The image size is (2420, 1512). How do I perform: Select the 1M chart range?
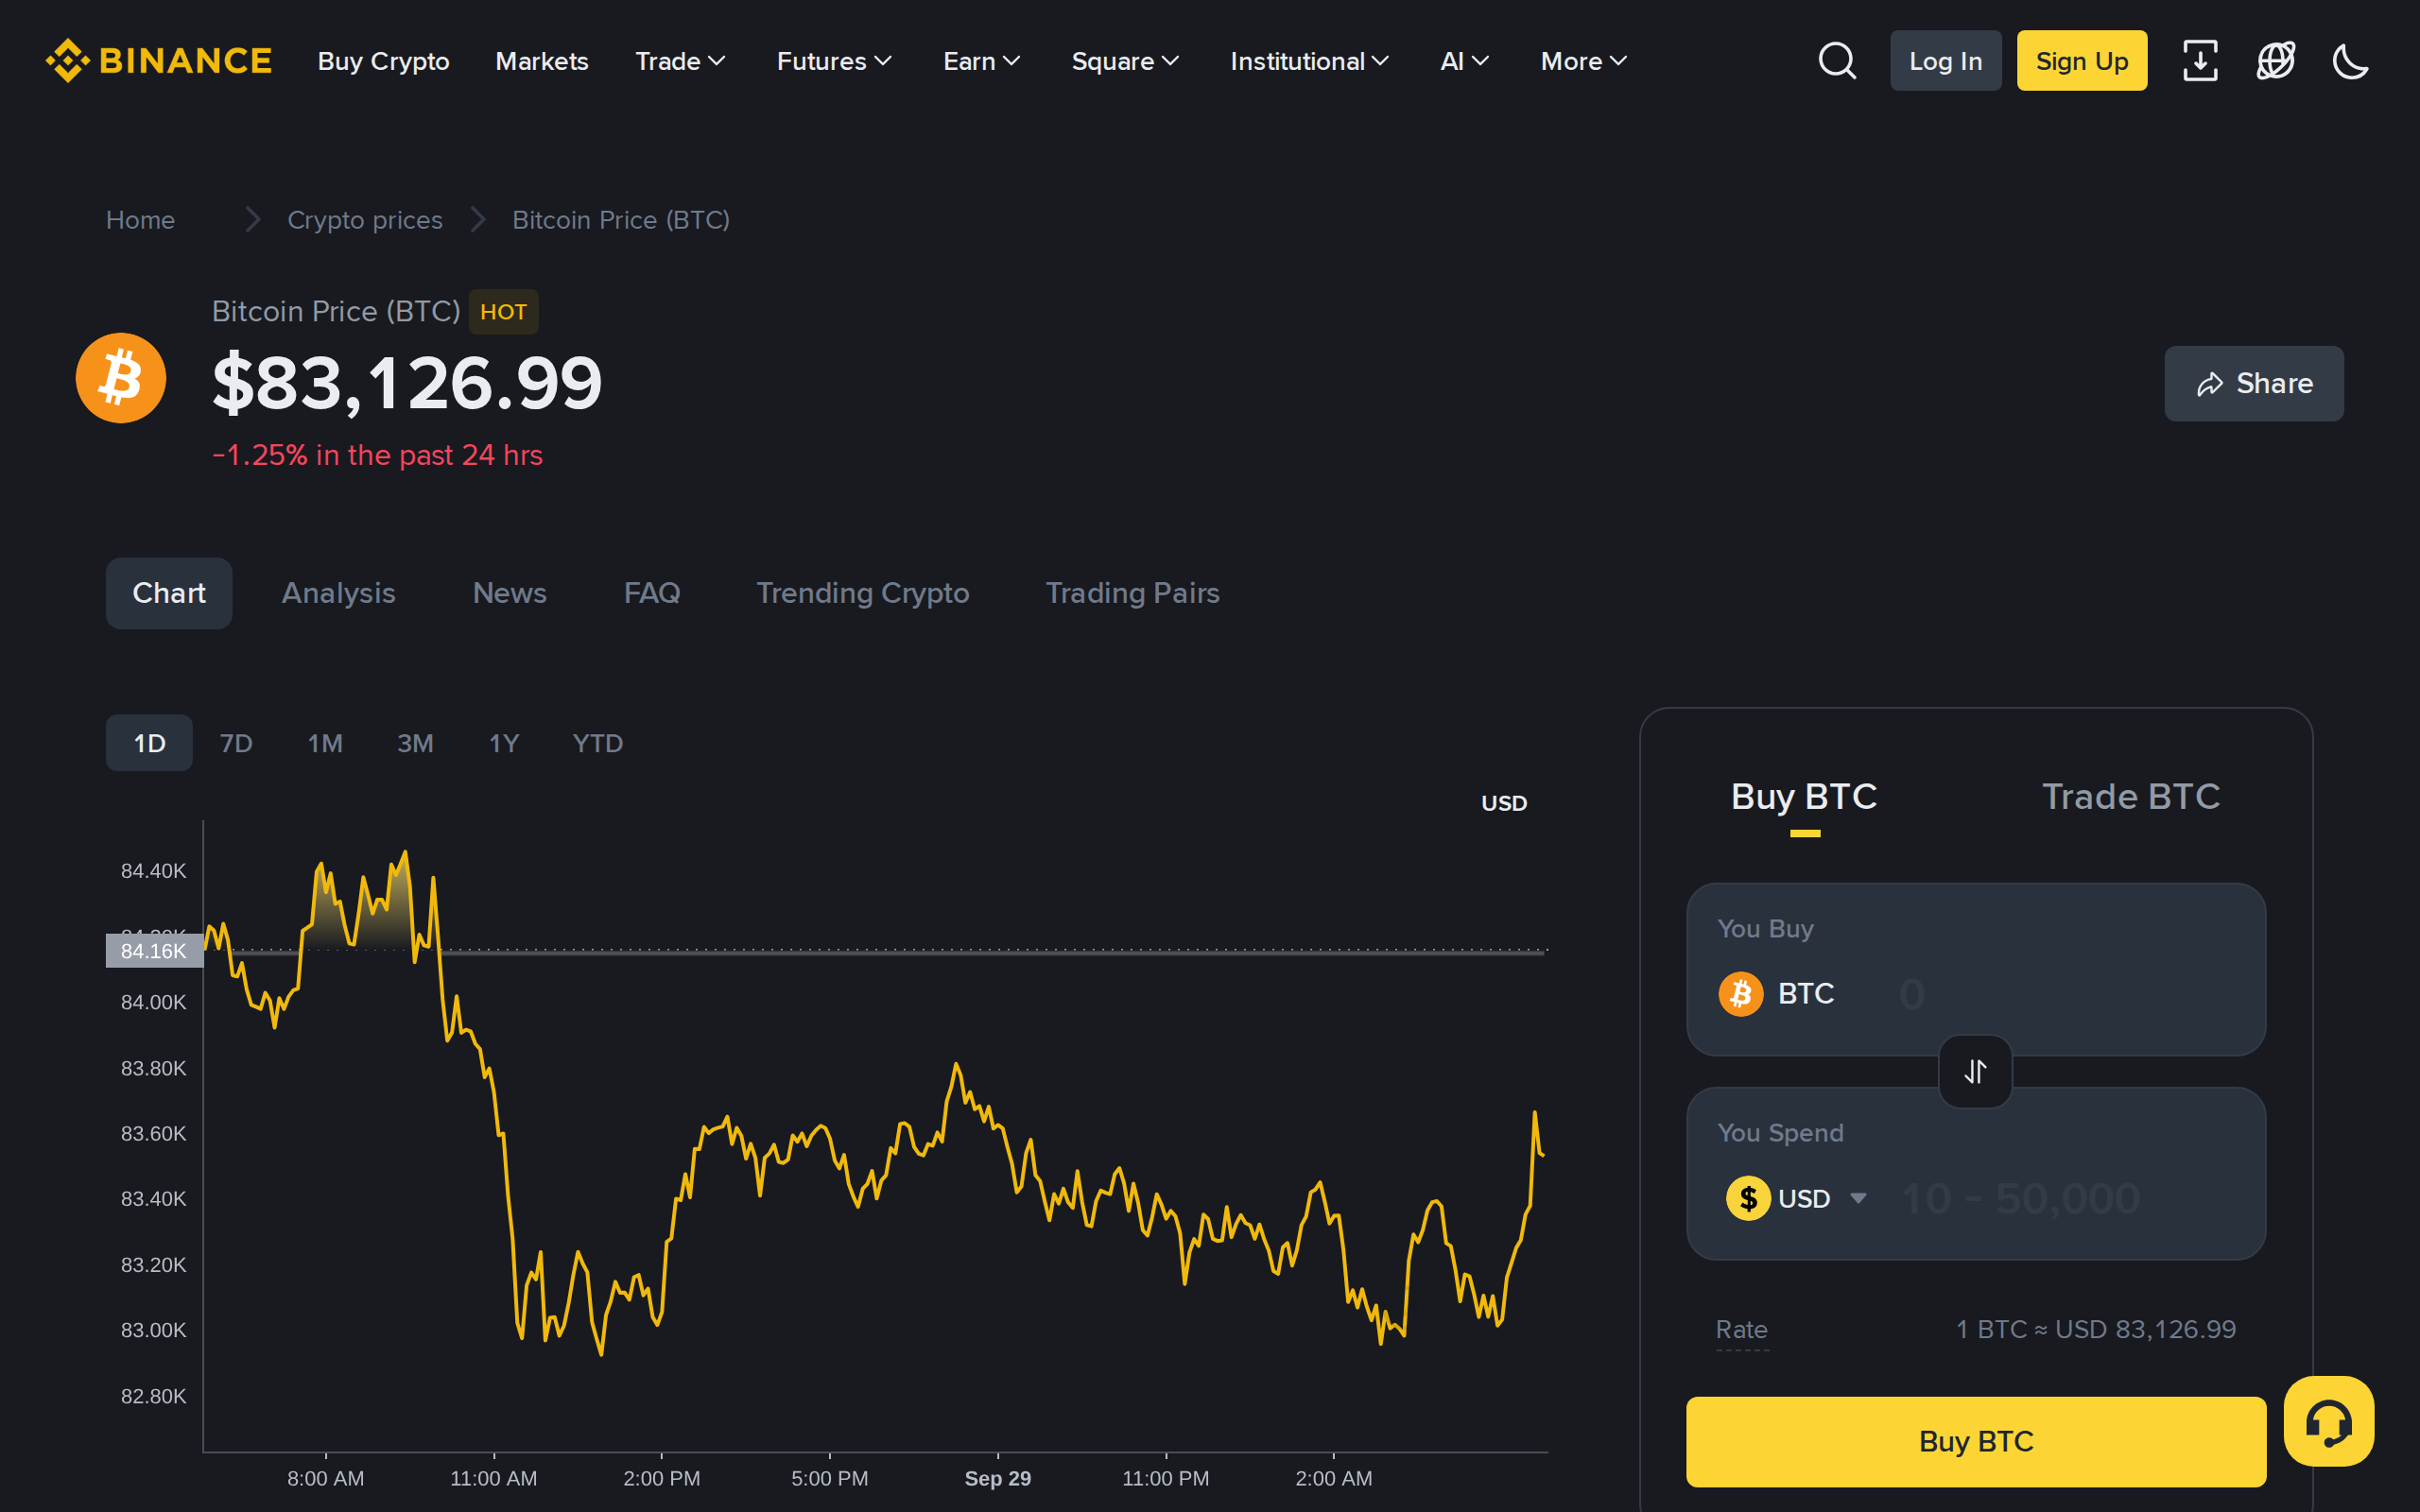click(x=325, y=743)
